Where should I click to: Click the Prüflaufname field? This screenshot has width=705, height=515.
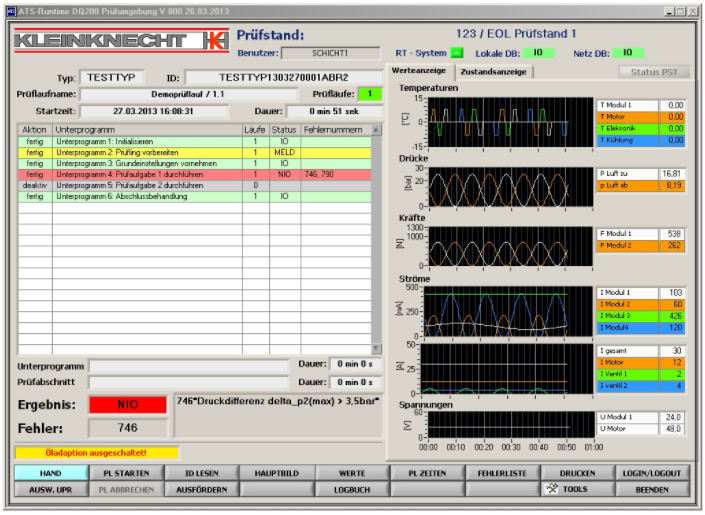(x=188, y=94)
